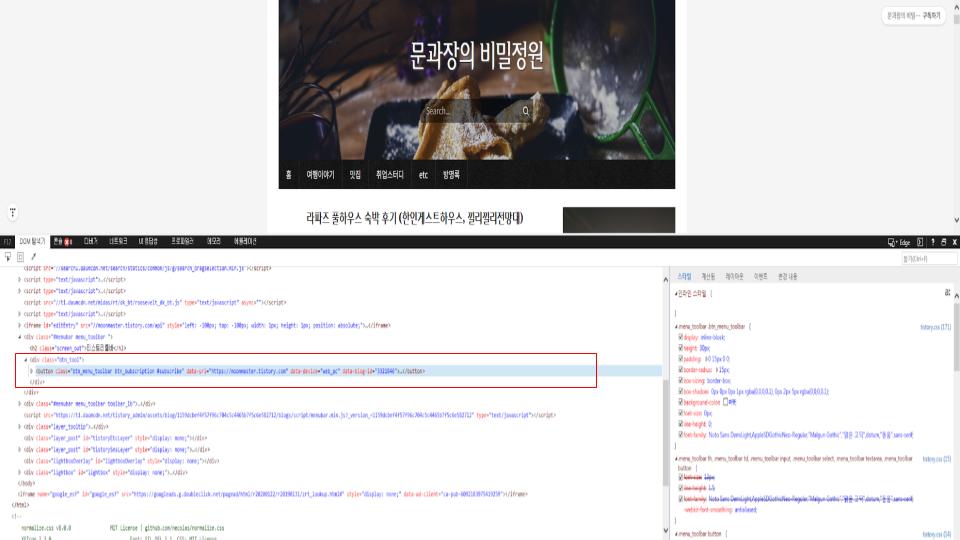
Task: Click the magnifier search icon on blog
Action: (525, 111)
